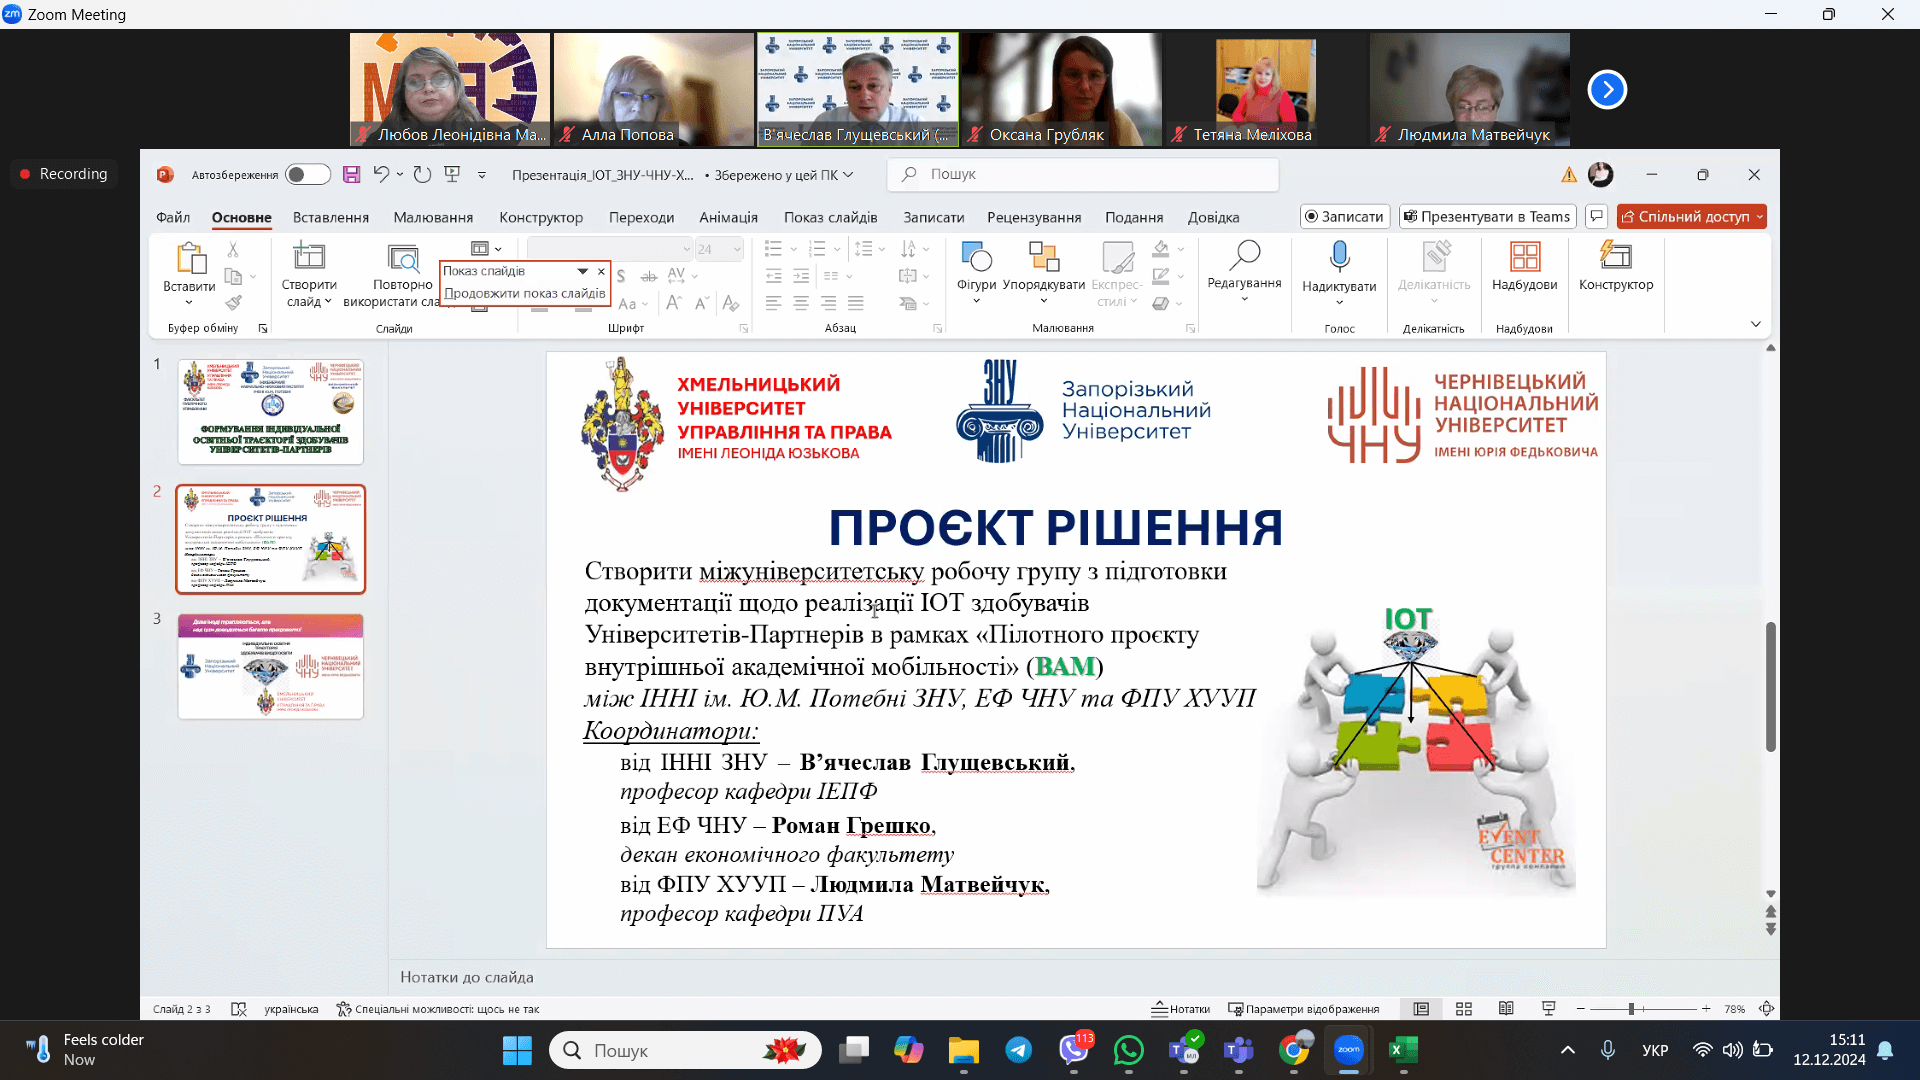Screen dimensions: 1920x1080
Task: Switch to slide sorter view
Action: pos(1464,1009)
